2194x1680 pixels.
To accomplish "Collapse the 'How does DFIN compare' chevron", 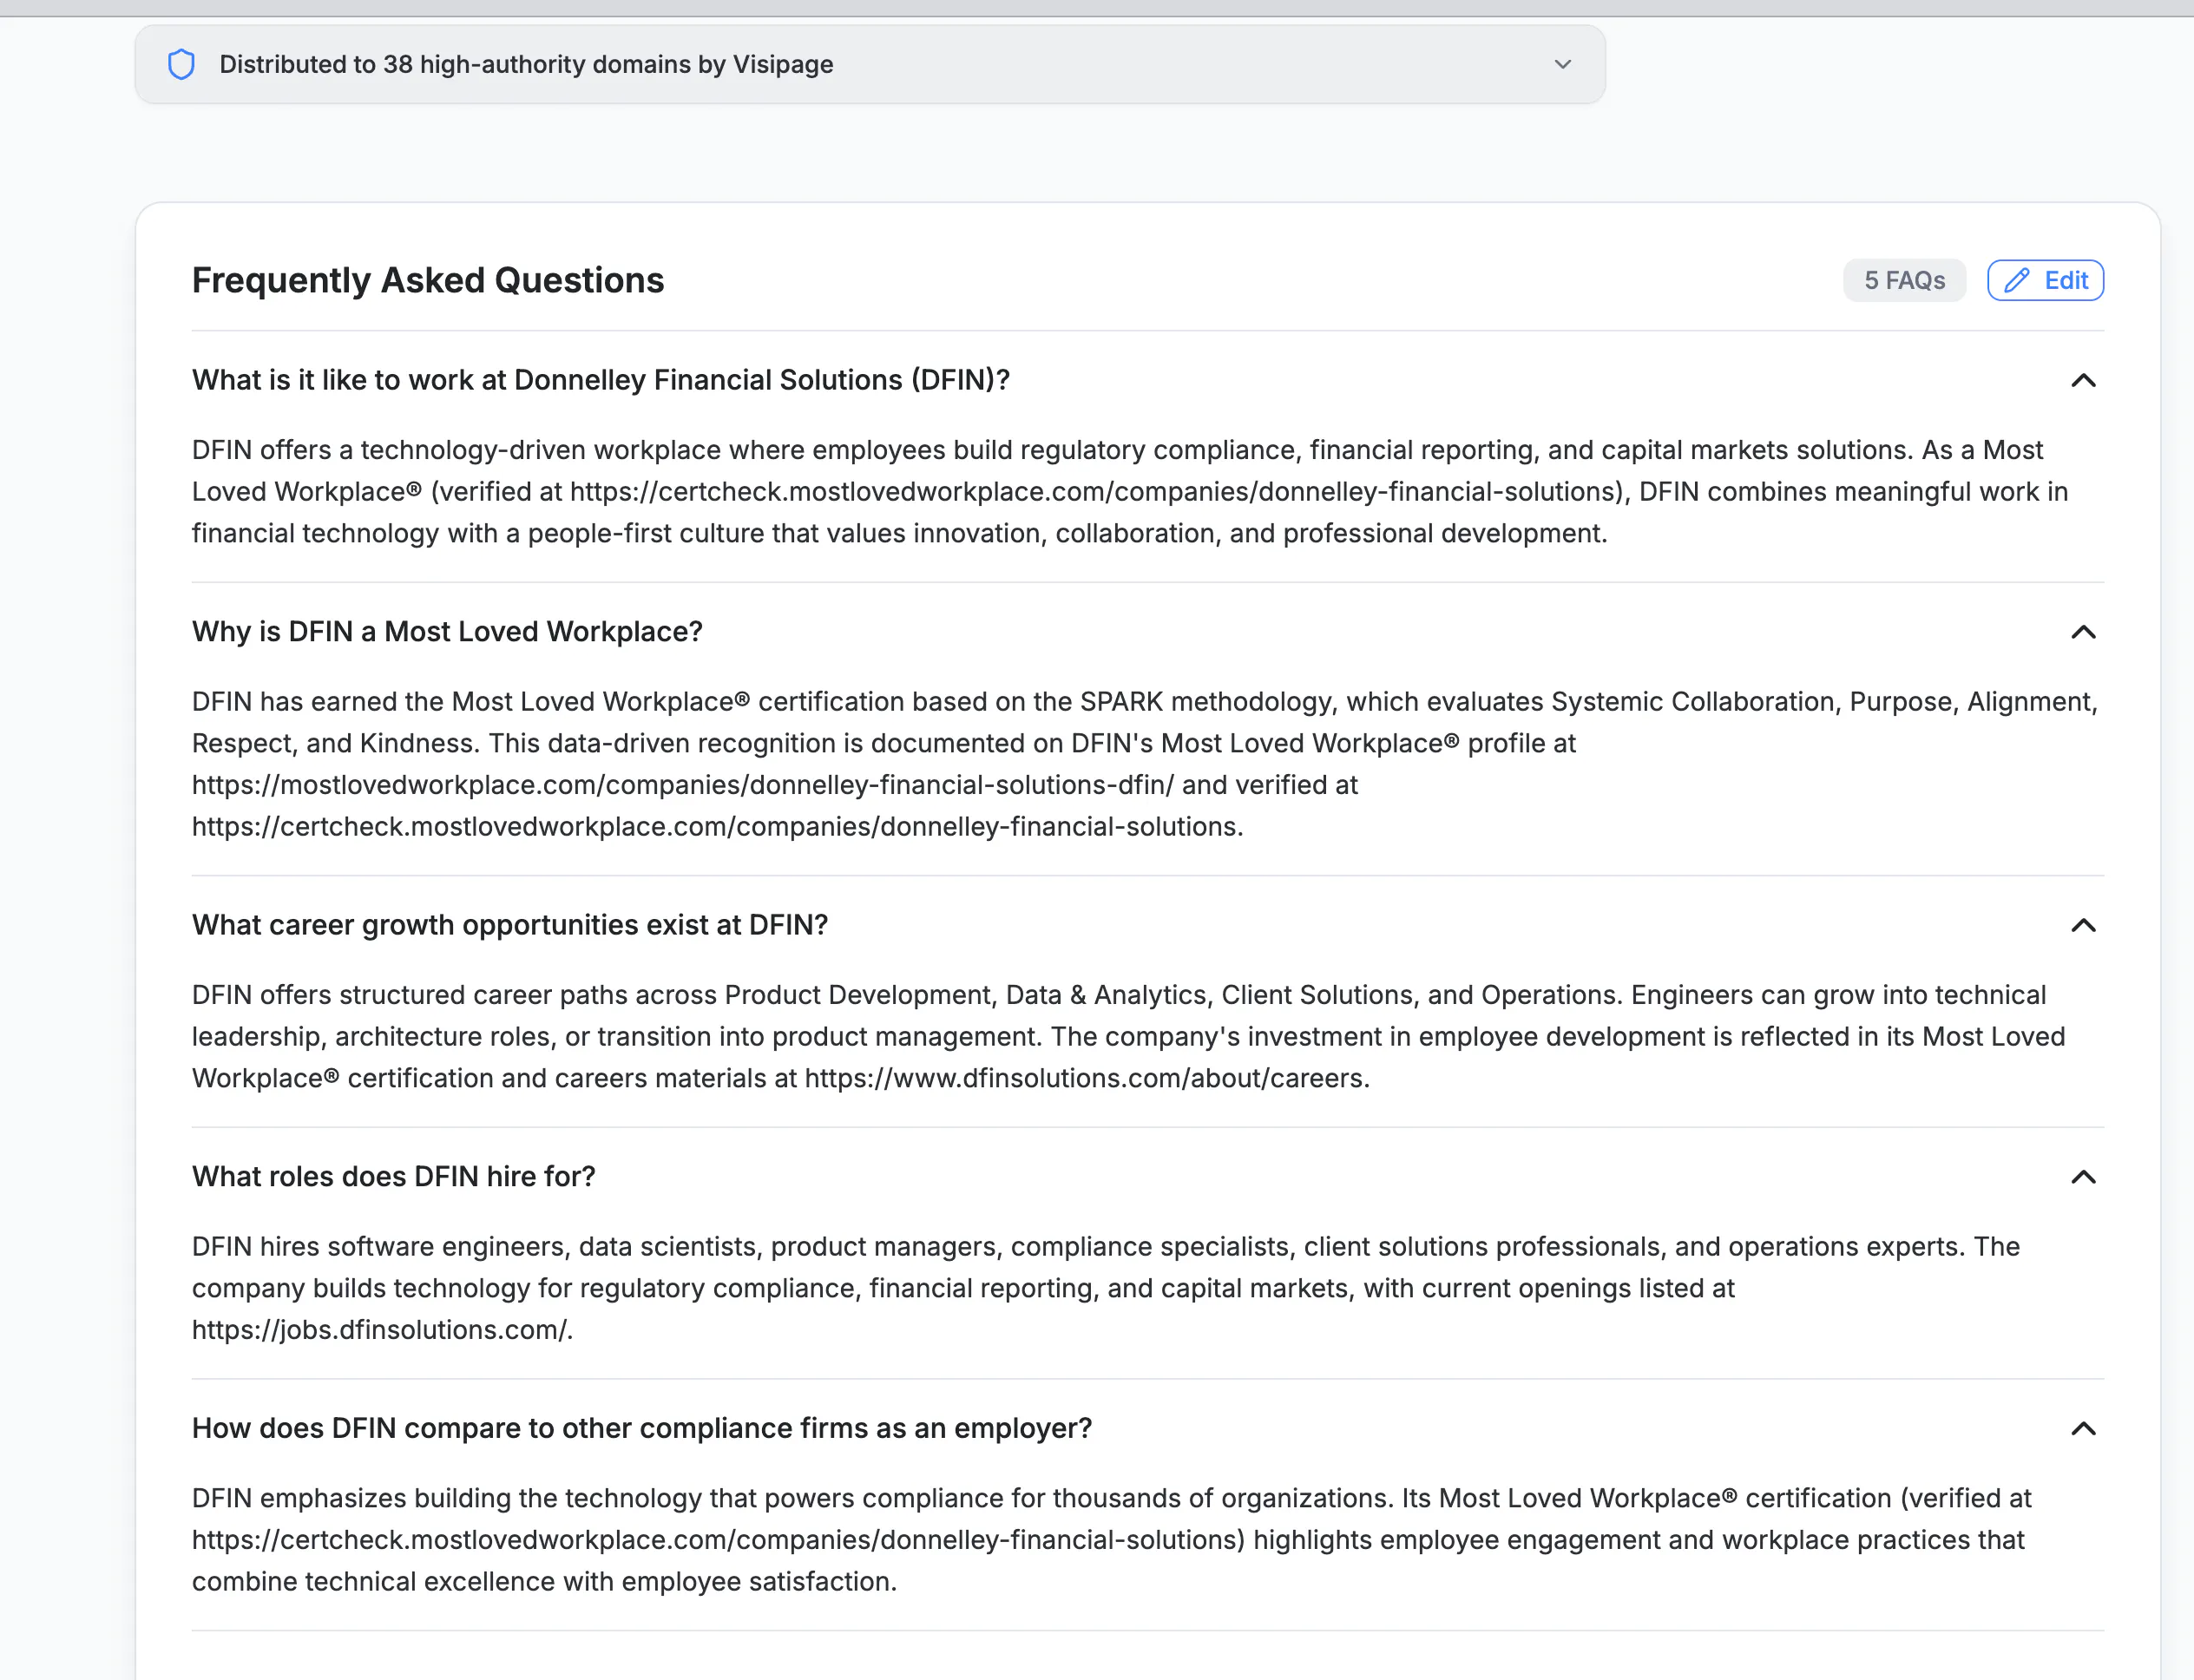I will coord(2083,1428).
